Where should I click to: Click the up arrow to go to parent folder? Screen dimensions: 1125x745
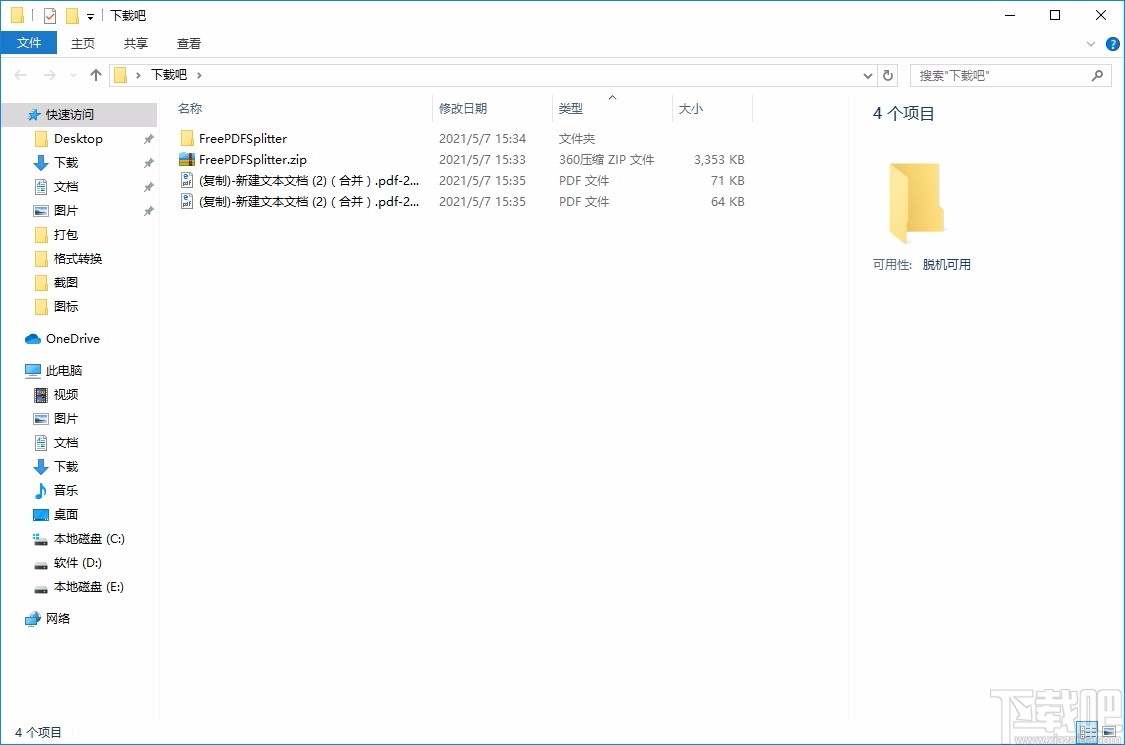tap(95, 74)
